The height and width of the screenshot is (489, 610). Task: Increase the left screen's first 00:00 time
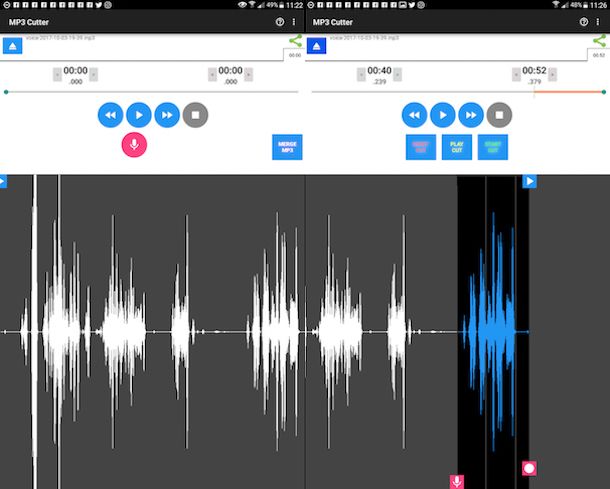pos(93,74)
